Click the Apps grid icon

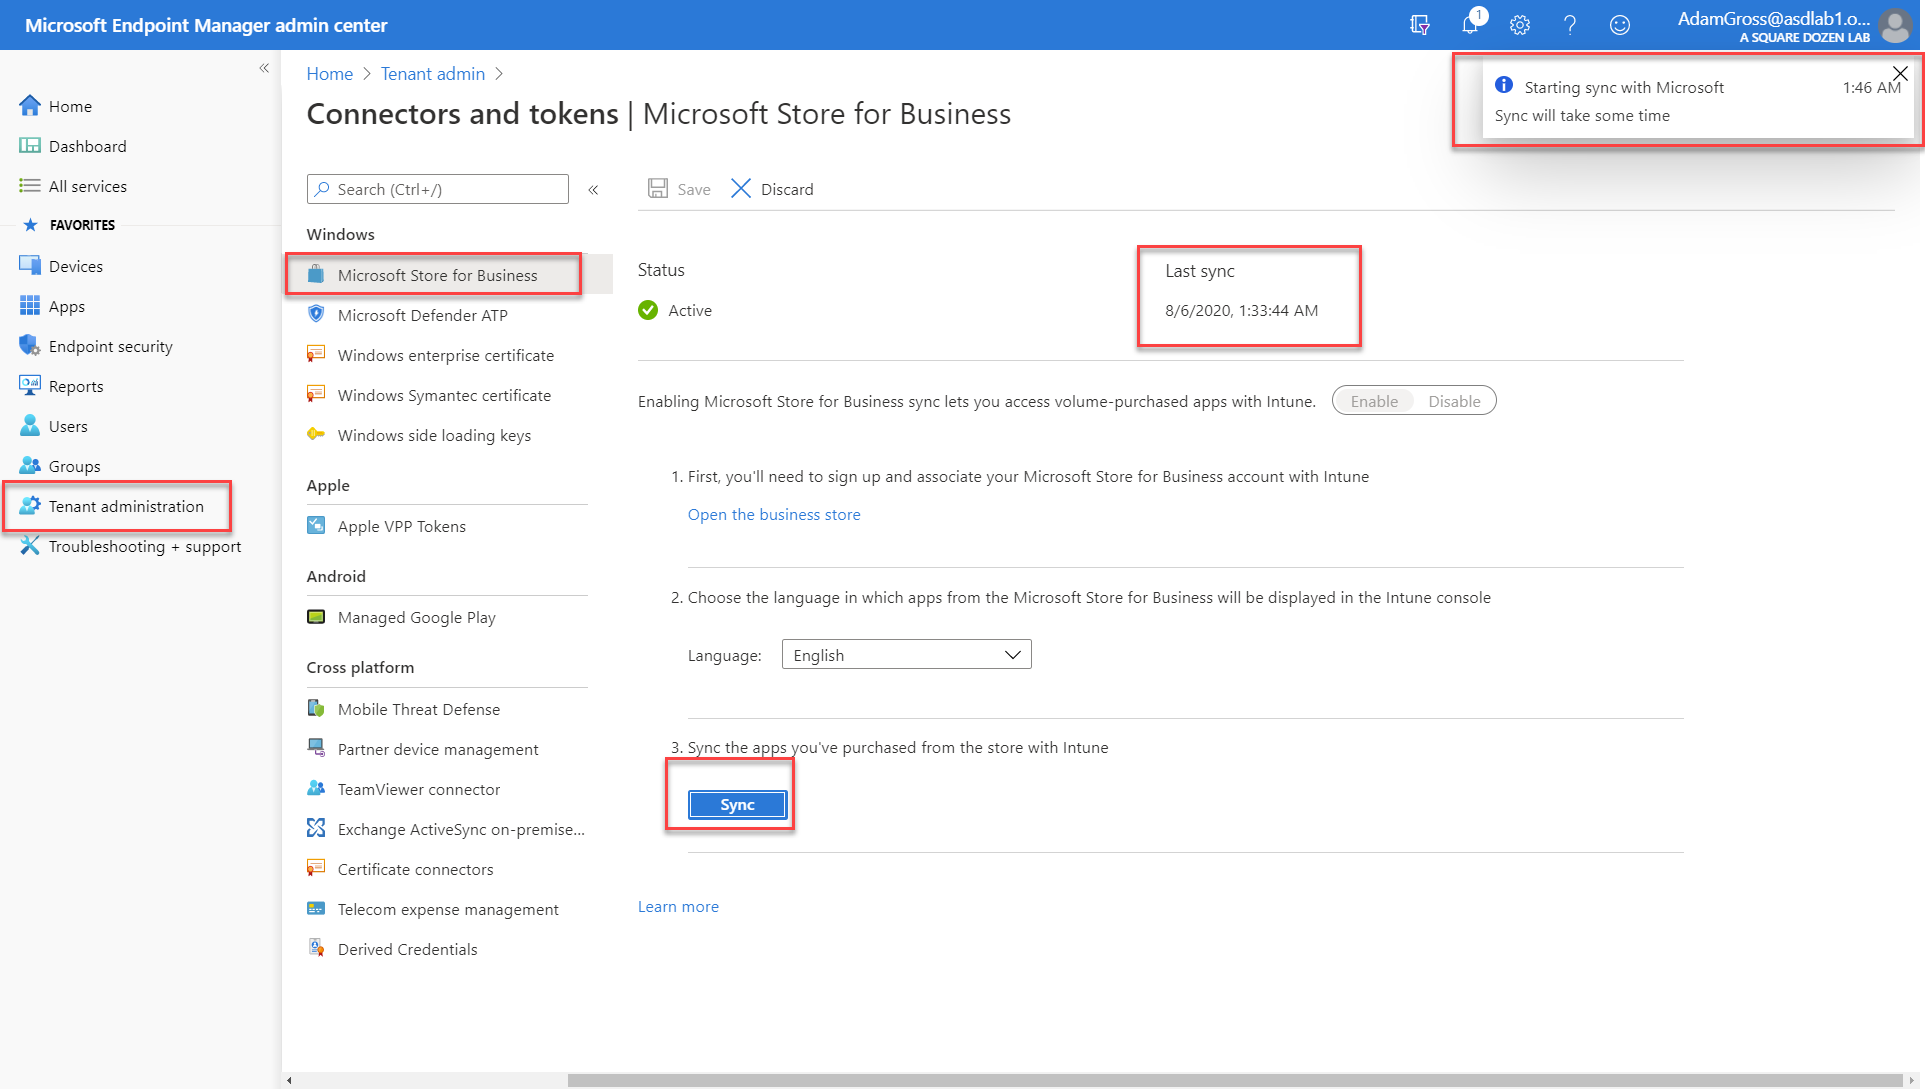coord(30,306)
